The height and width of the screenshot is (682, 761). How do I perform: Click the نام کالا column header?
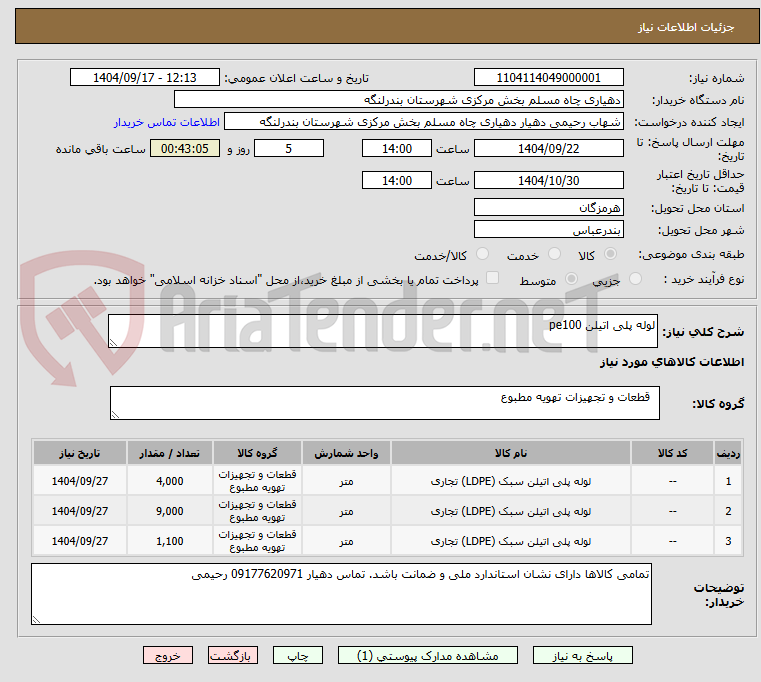tap(511, 453)
